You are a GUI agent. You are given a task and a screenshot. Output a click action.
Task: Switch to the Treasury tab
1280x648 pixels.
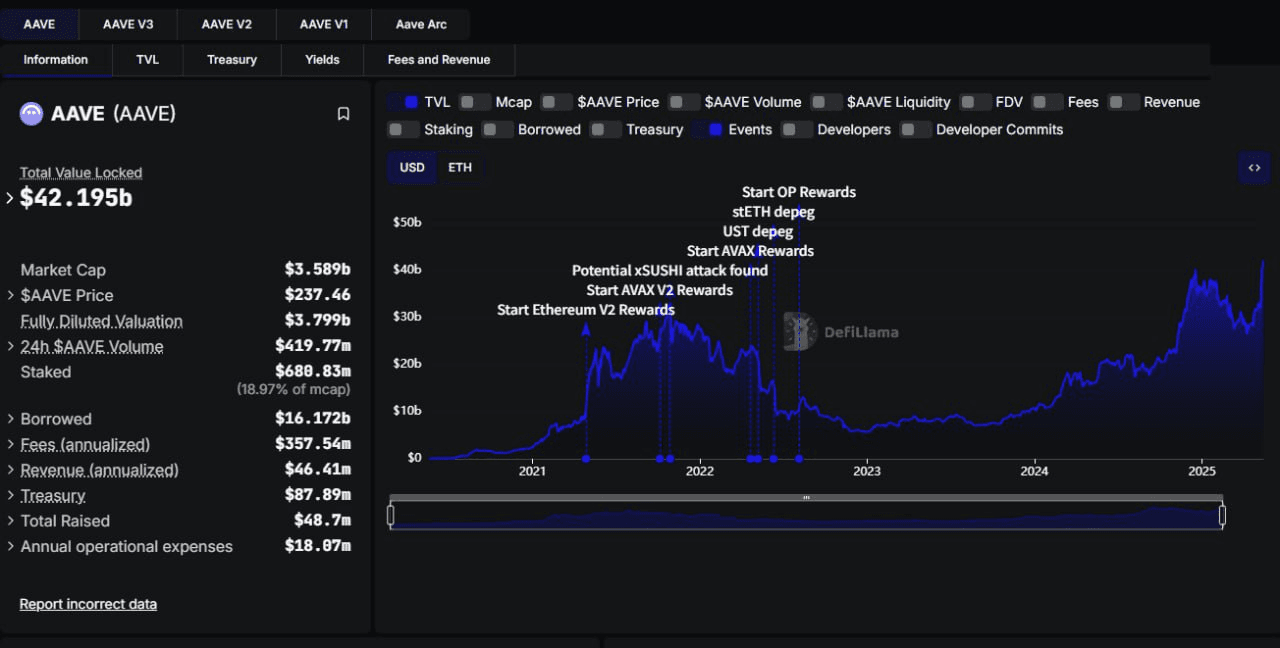(x=232, y=60)
